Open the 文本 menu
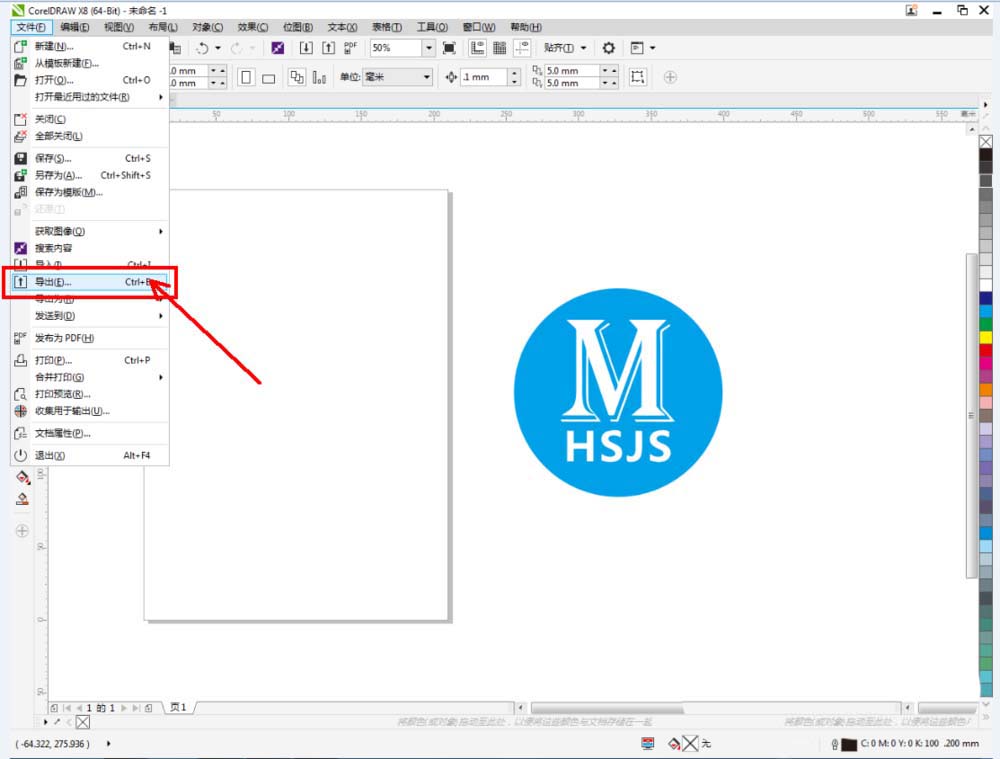This screenshot has height=759, width=1000. (x=342, y=27)
